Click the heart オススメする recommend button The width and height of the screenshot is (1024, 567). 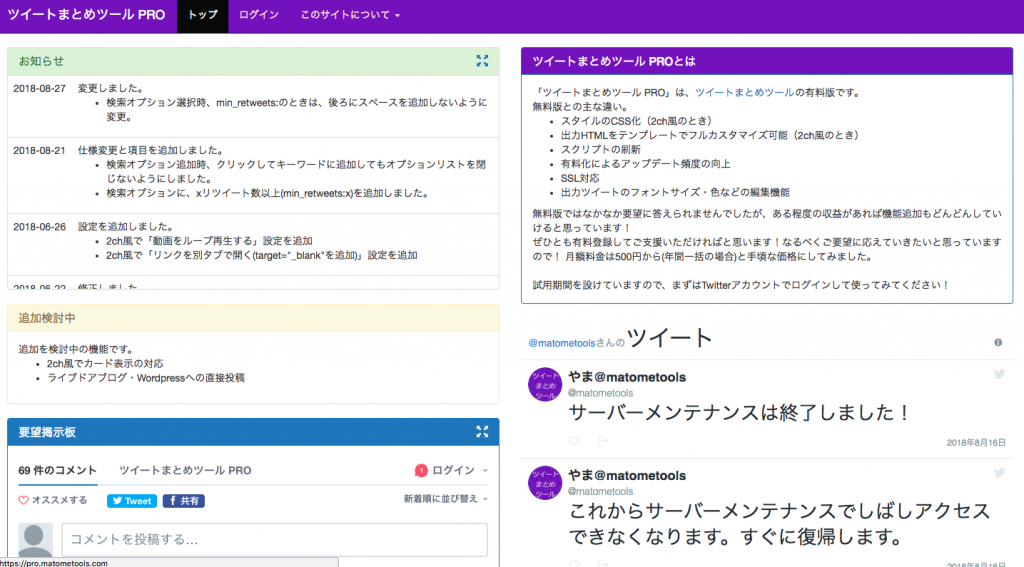(53, 500)
